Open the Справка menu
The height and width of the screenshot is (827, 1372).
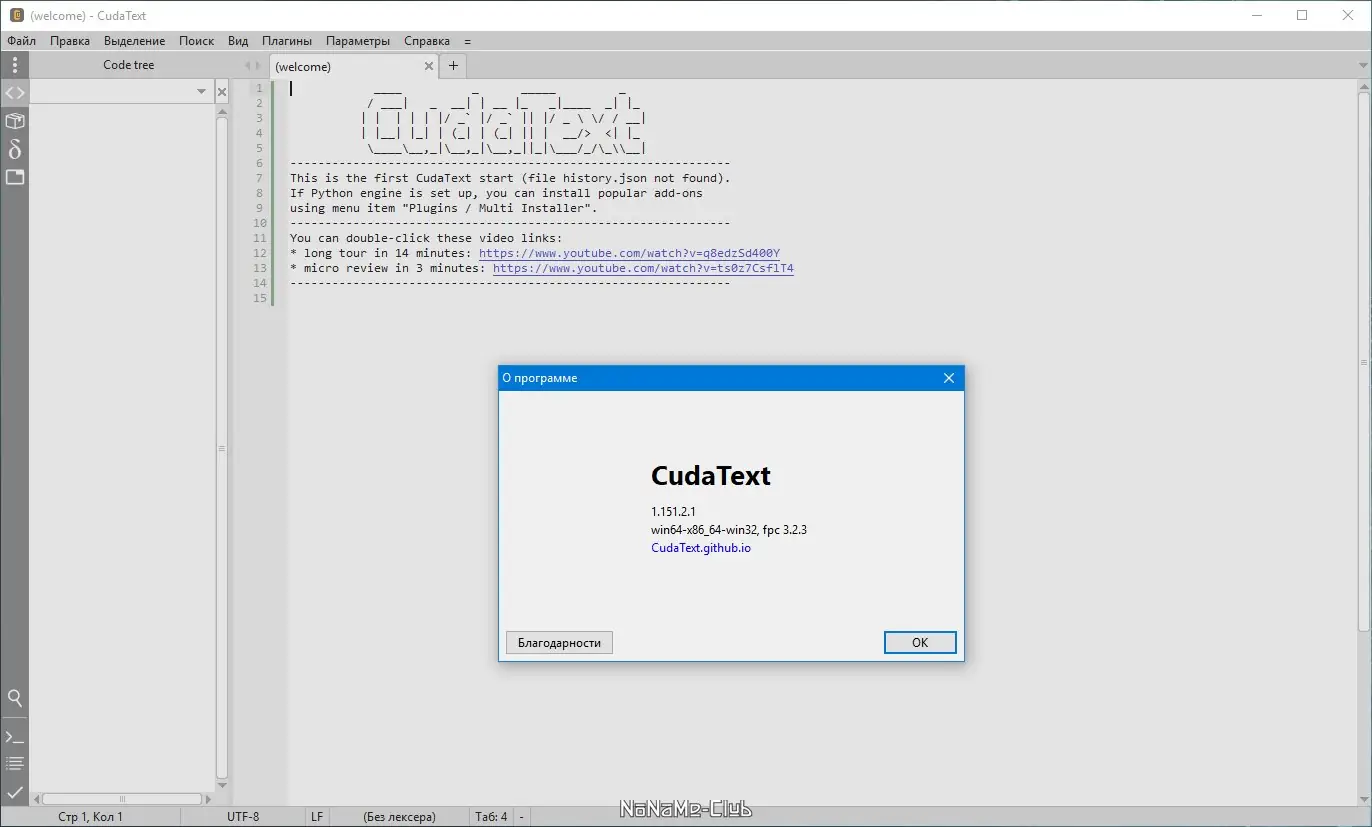(x=427, y=41)
